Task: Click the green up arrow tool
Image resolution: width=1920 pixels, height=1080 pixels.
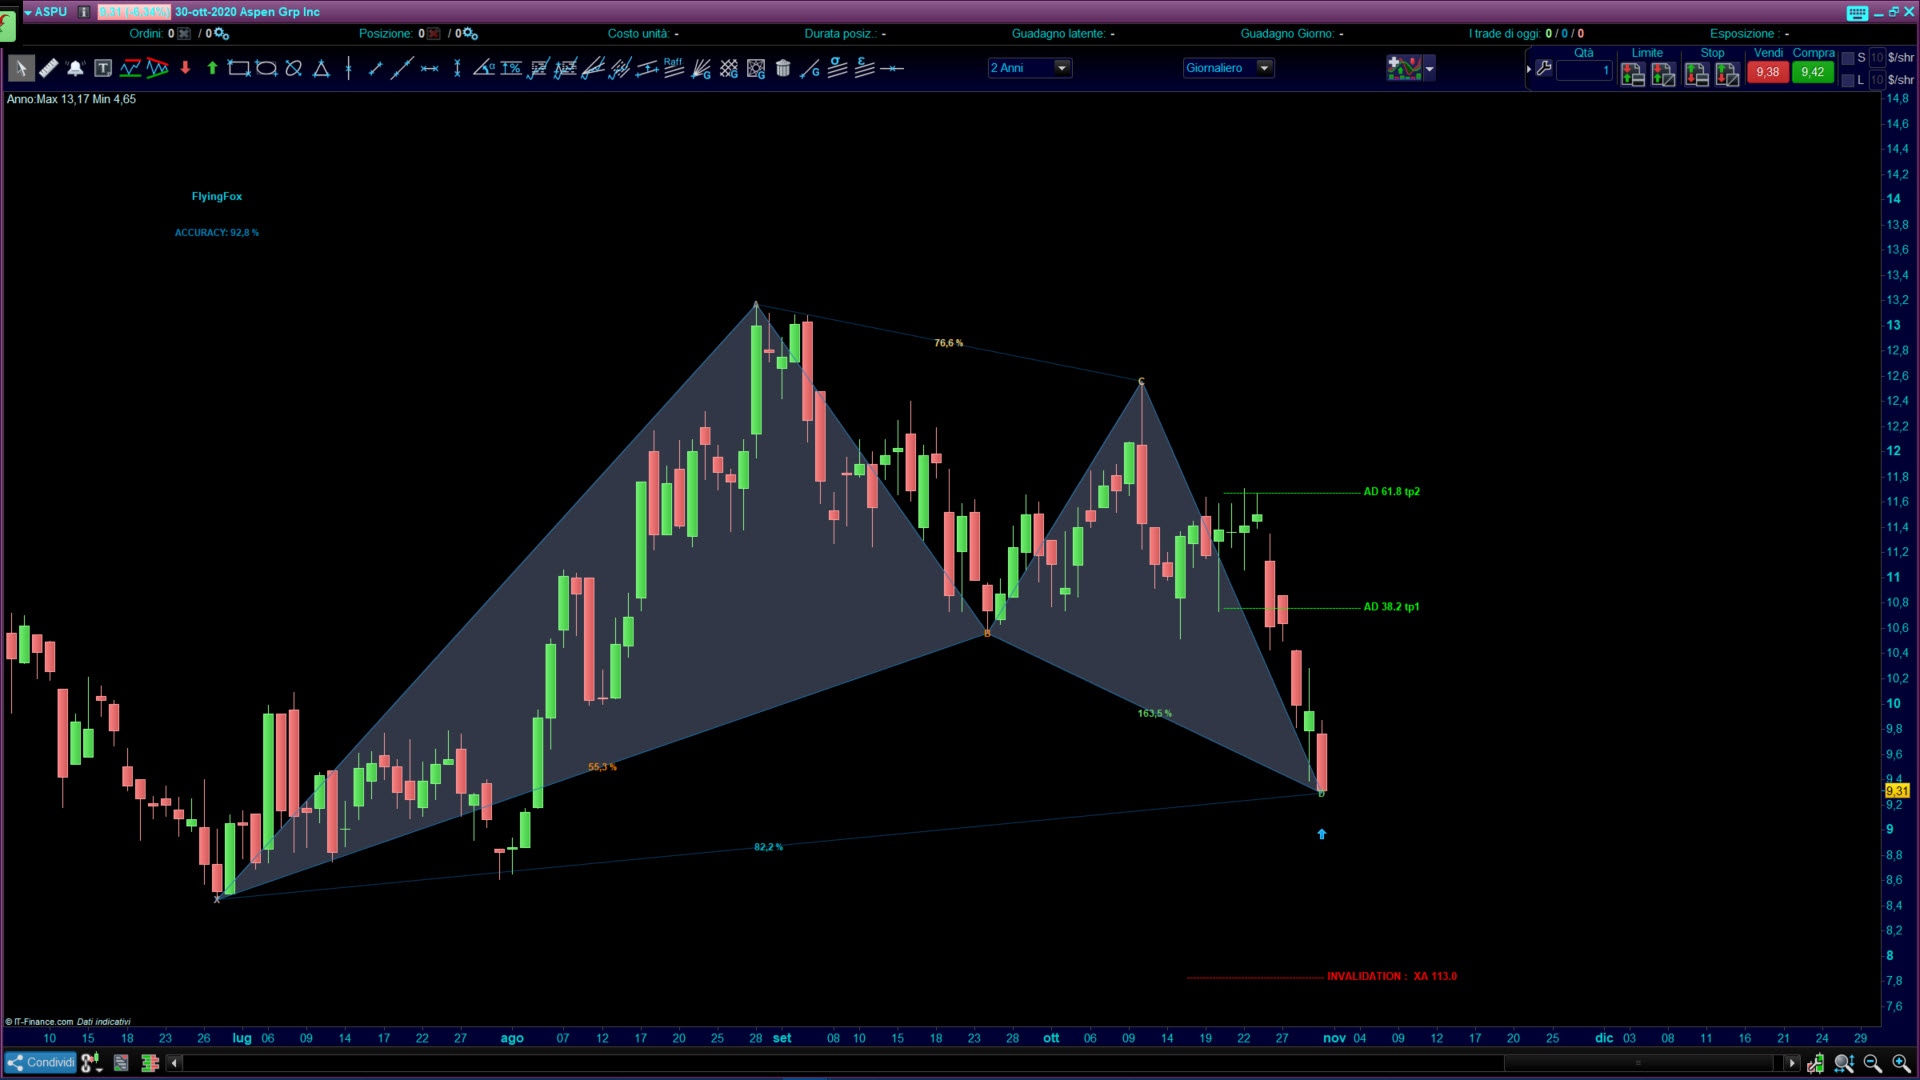Action: click(x=212, y=68)
